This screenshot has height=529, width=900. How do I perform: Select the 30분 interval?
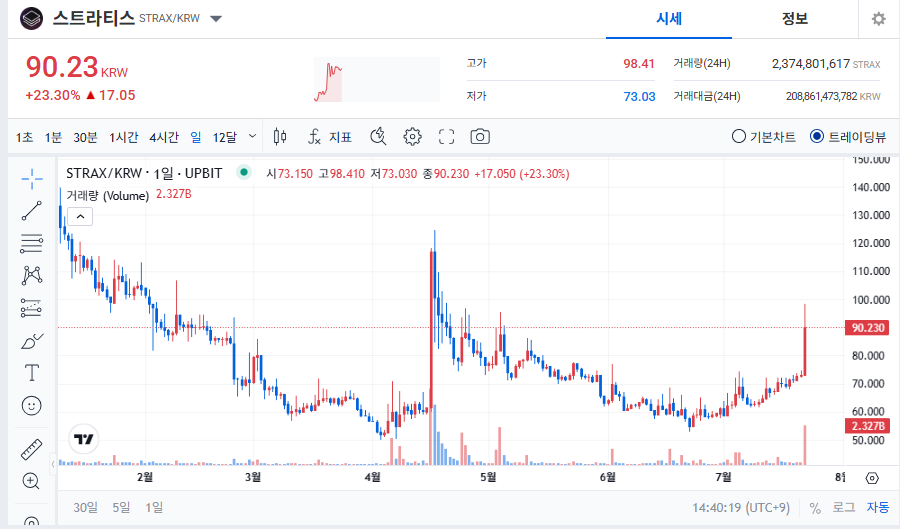pyautogui.click(x=86, y=137)
